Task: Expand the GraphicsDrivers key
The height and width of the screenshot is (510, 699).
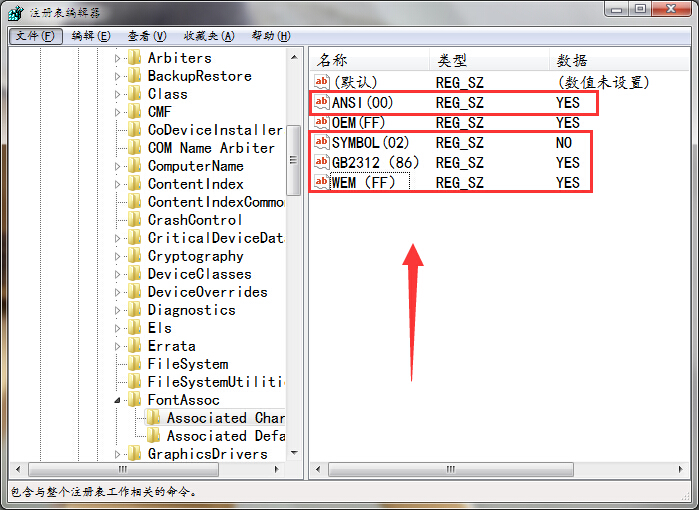Action: [117, 454]
